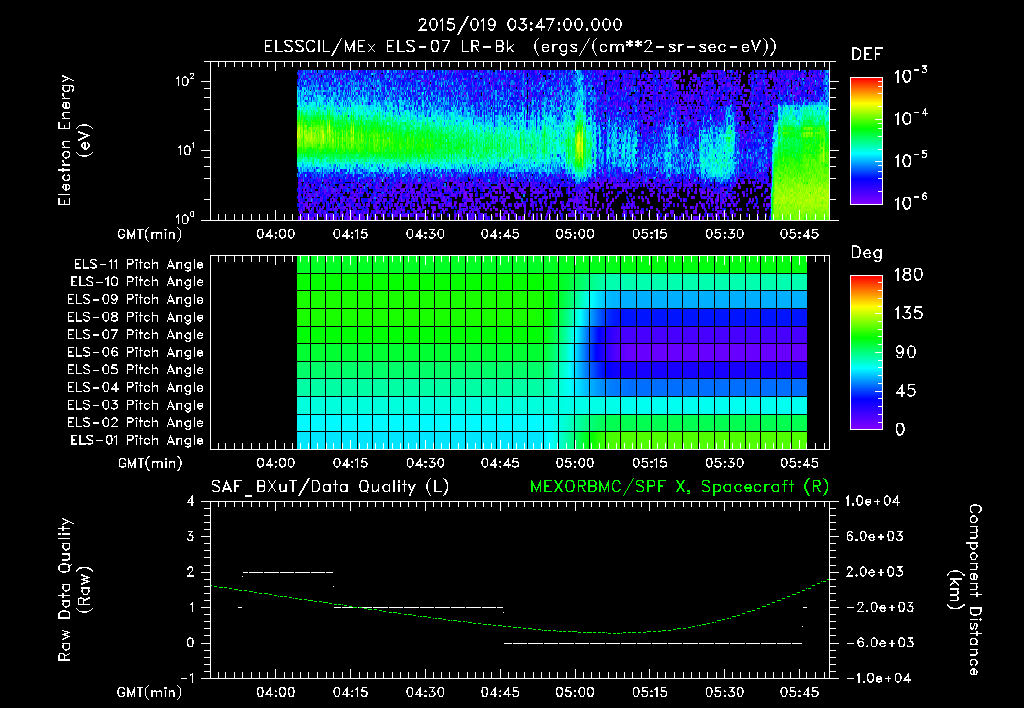Click the Deg legend label
This screenshot has height=708, width=1024.
point(866,253)
